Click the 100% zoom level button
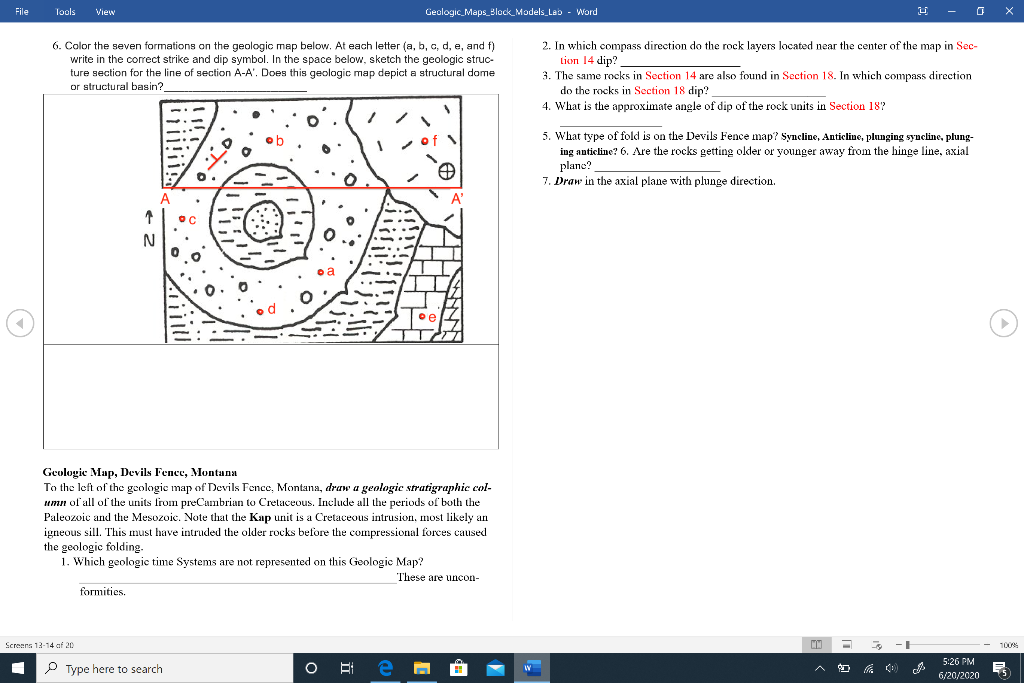The image size is (1024, 683). (x=1008, y=644)
